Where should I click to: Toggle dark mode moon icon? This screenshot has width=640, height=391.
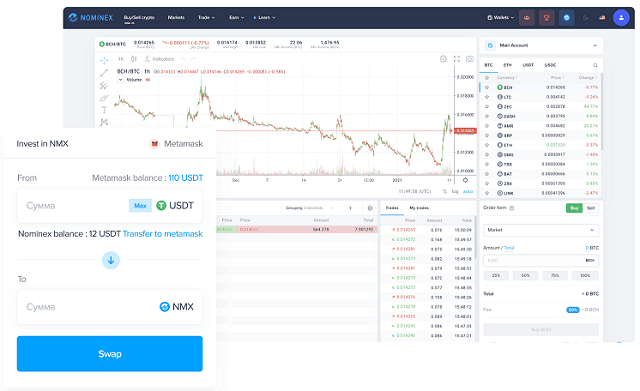585,18
